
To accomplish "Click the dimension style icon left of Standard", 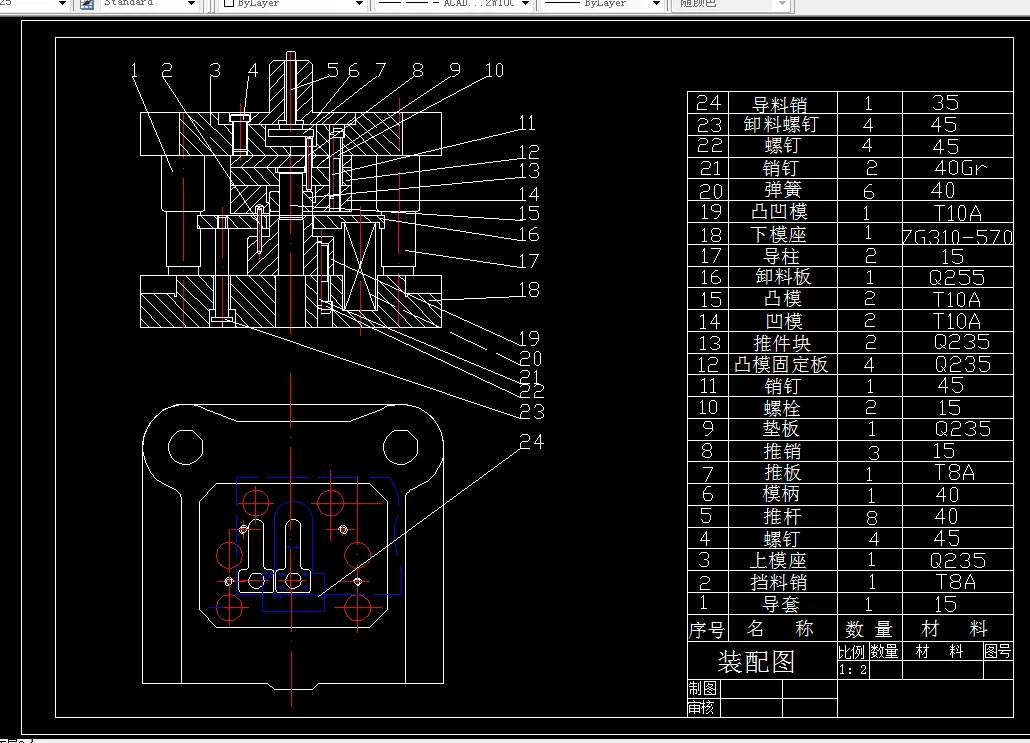I will (87, 4).
